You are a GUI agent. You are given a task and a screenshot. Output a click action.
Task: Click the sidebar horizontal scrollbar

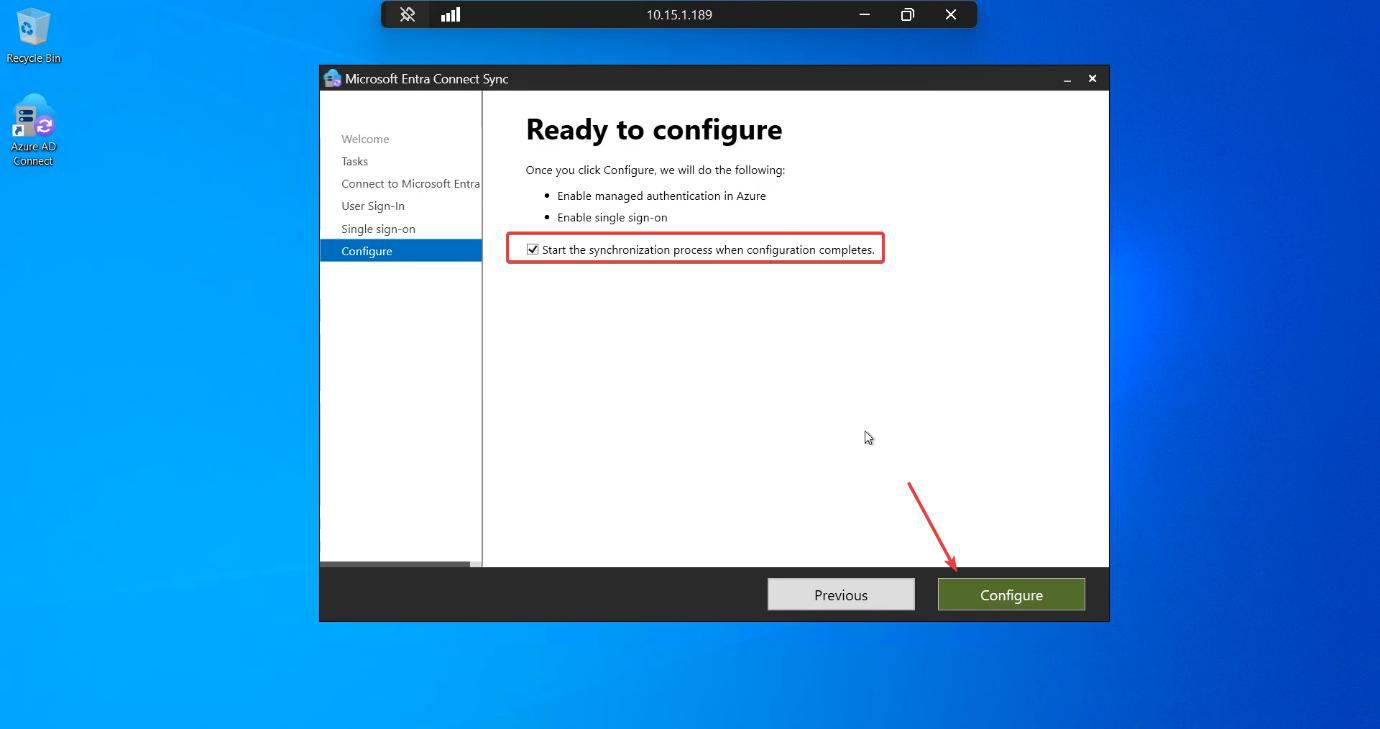coord(395,564)
